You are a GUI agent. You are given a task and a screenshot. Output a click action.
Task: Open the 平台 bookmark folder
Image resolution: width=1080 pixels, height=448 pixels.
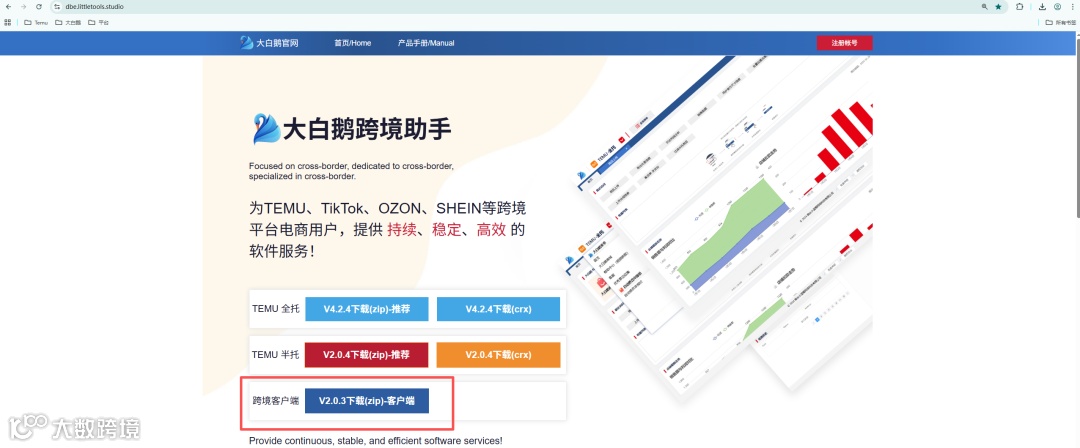(x=98, y=22)
